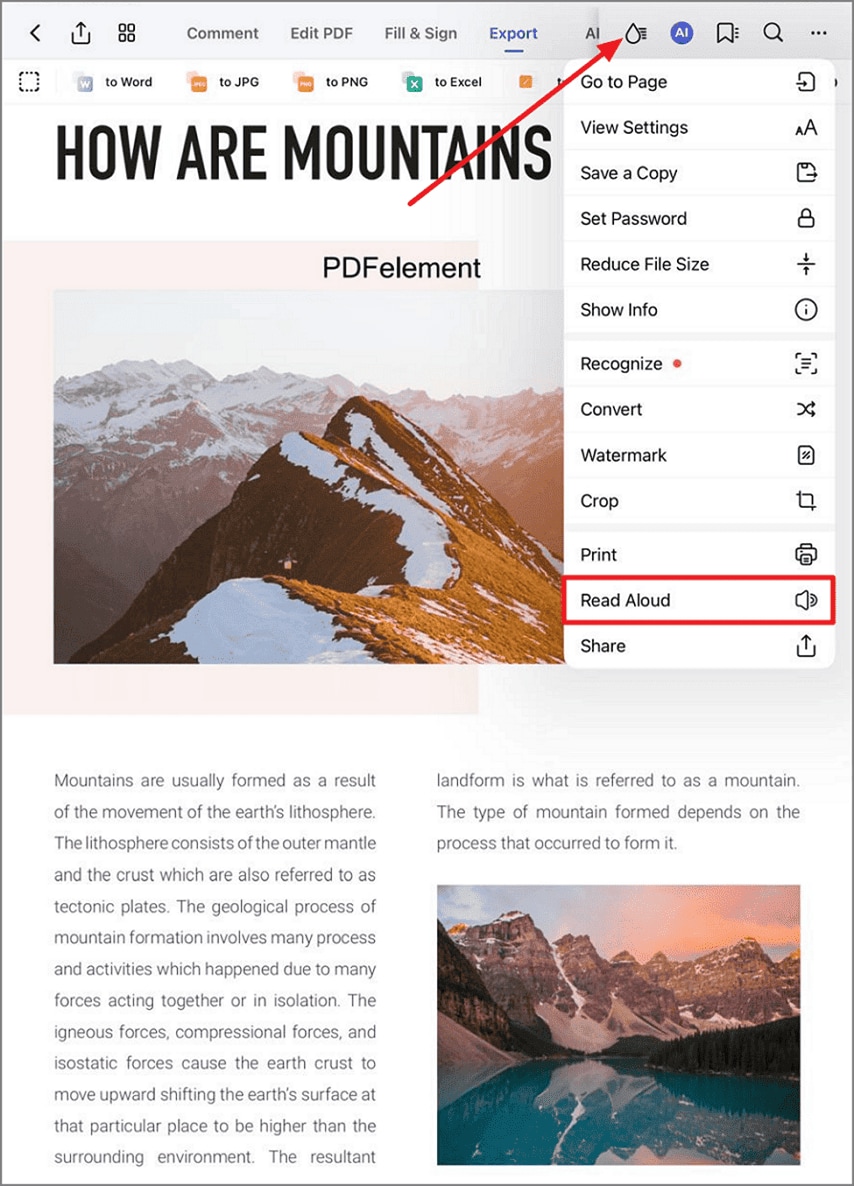This screenshot has width=854, height=1186.
Task: Switch to the Edit PDF tab
Action: point(321,33)
